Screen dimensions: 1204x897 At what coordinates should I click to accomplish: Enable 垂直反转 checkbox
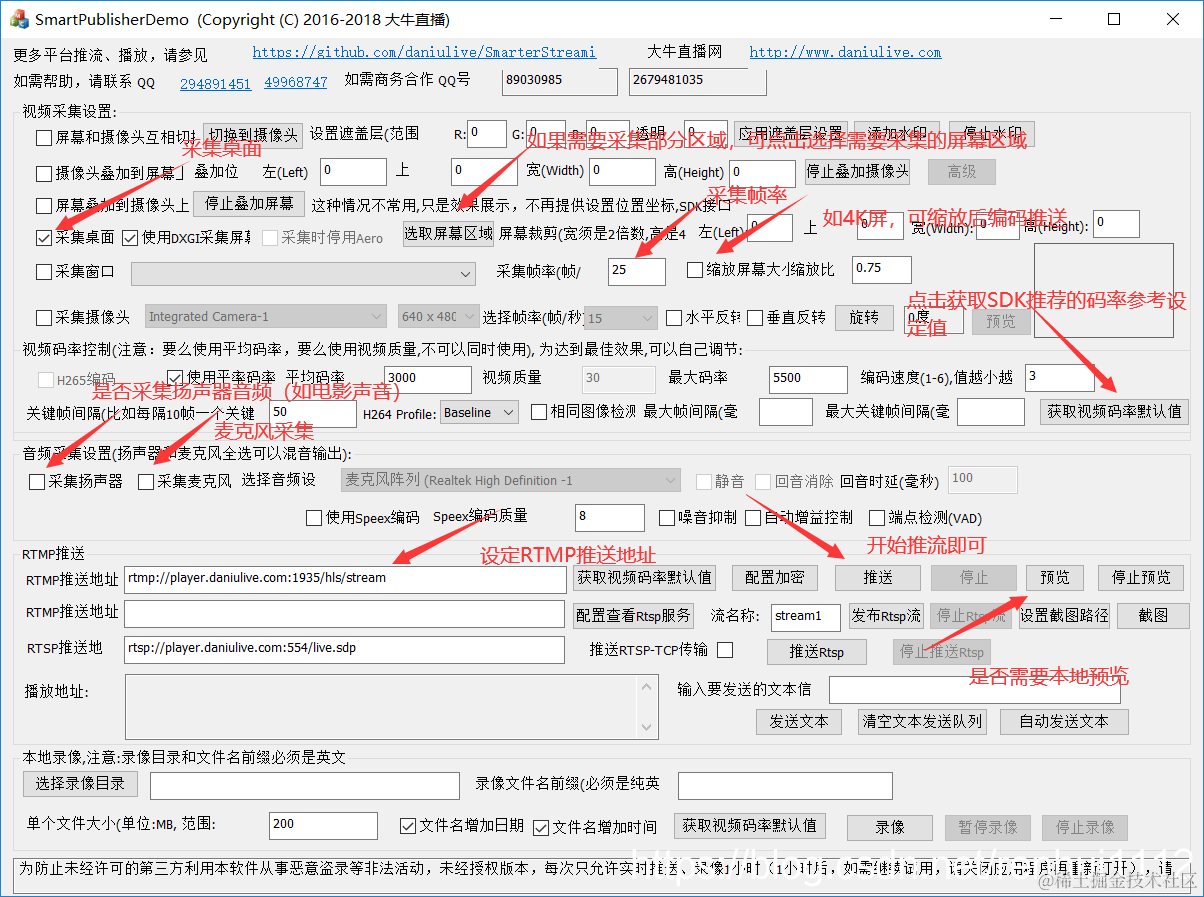point(756,318)
